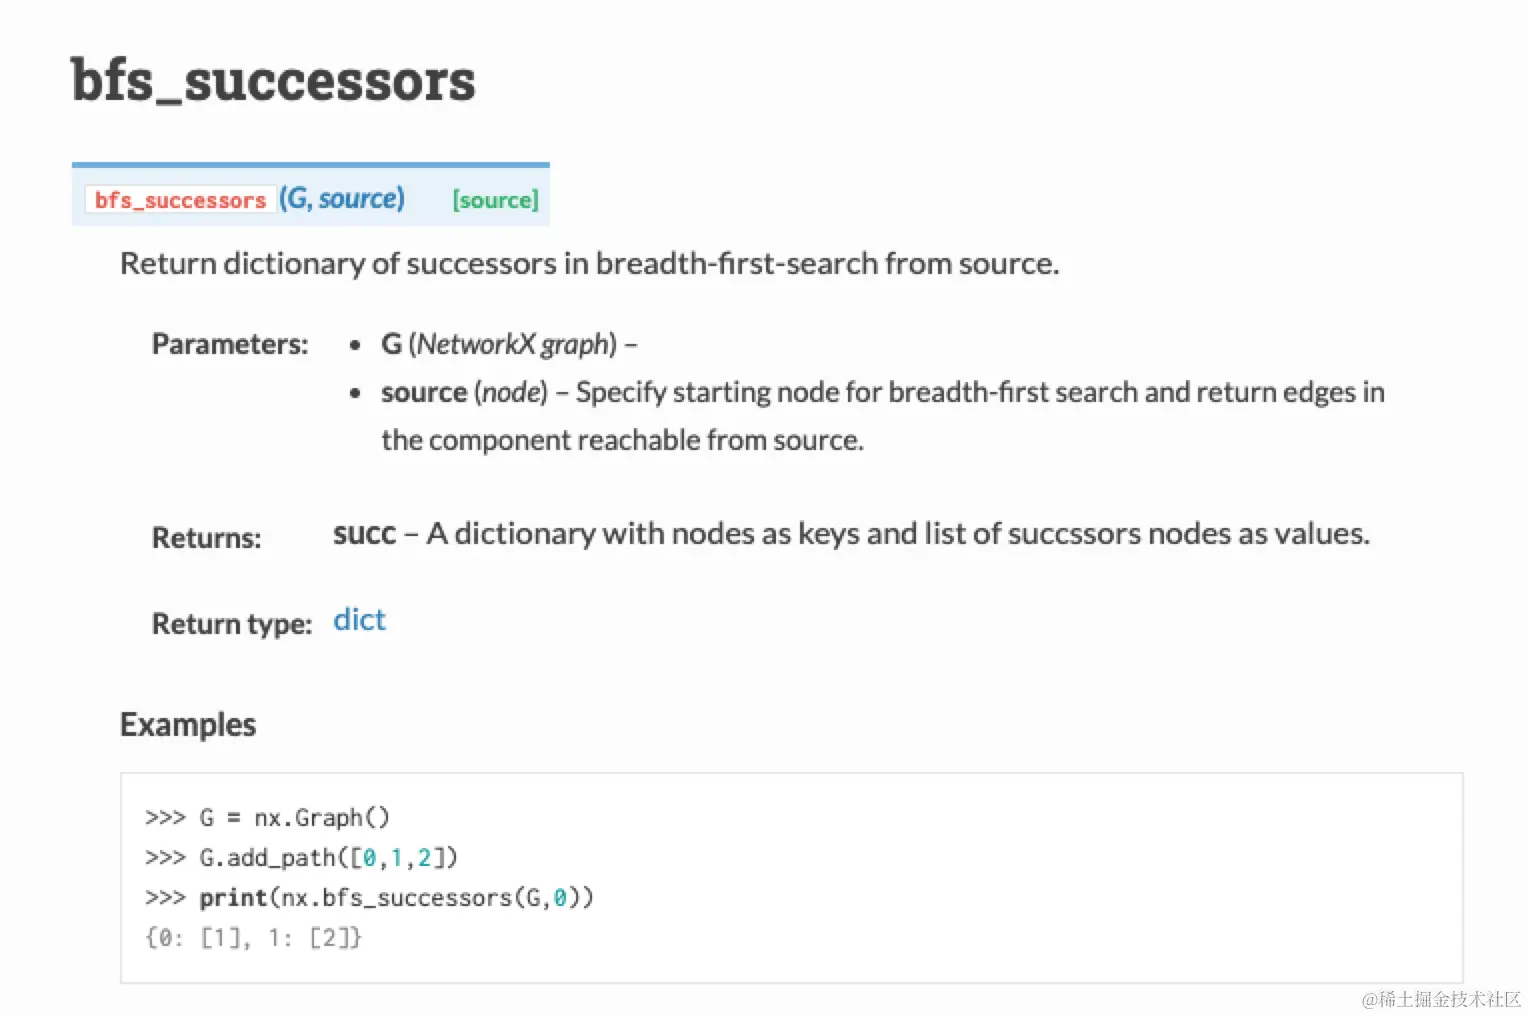Screen dimensions: 1528x1016
Task: Click the '@稀土掘金技术社区' watermark text
Action: pos(1441,999)
